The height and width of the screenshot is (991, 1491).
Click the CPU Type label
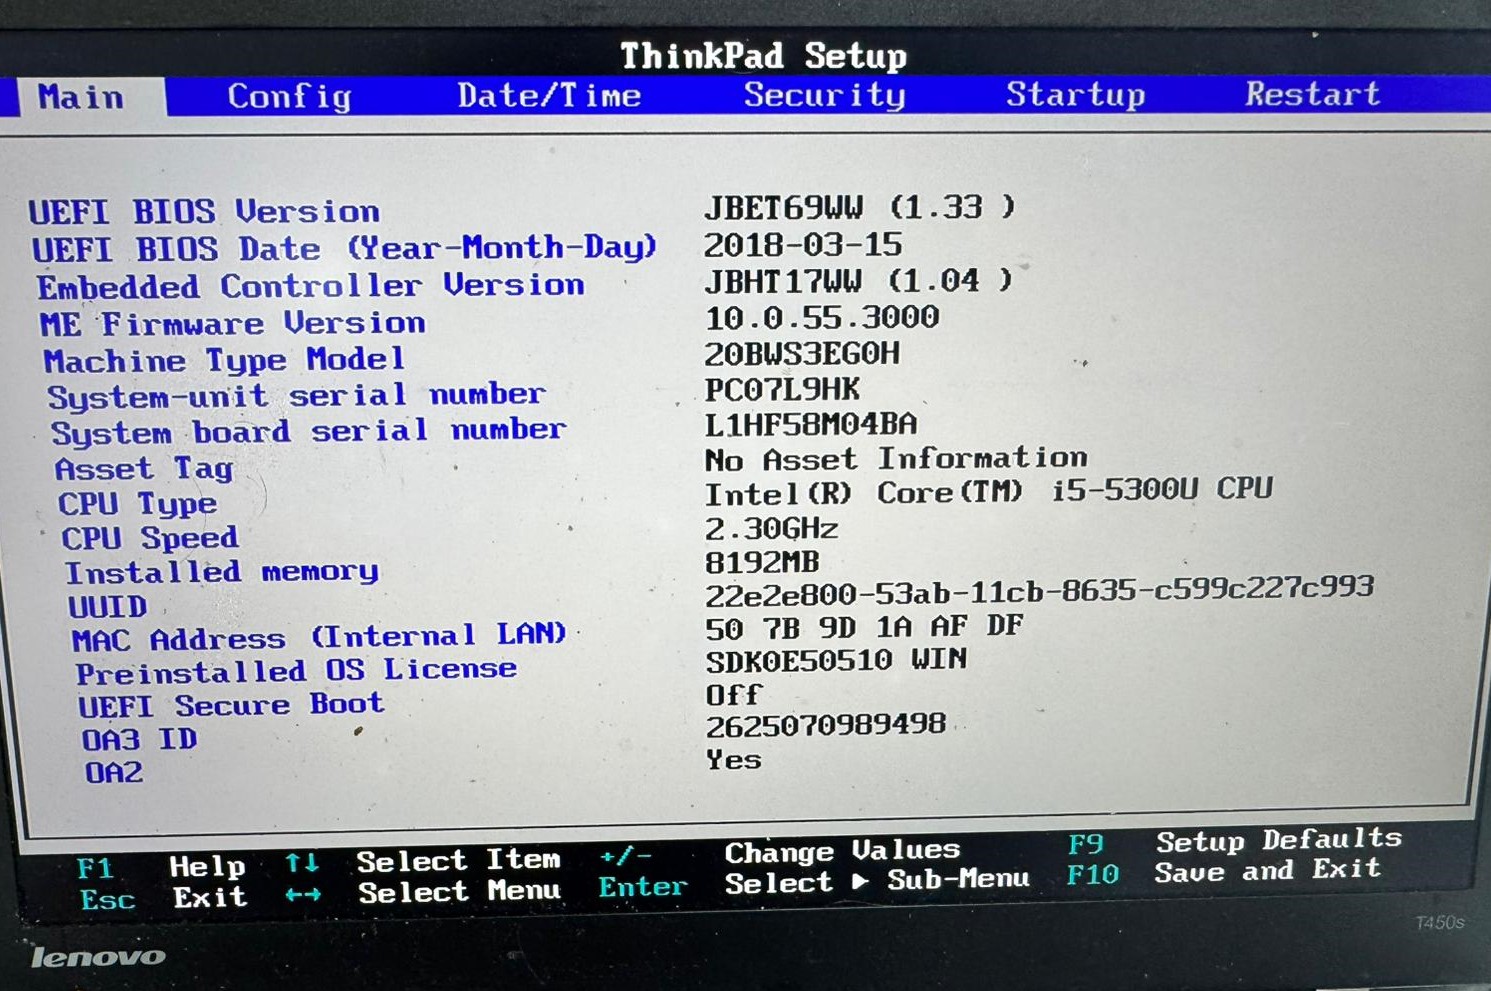[x=137, y=504]
